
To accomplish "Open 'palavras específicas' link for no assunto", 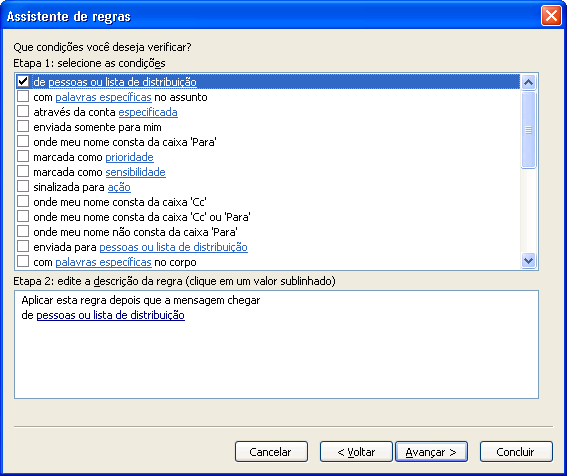I will [103, 97].
